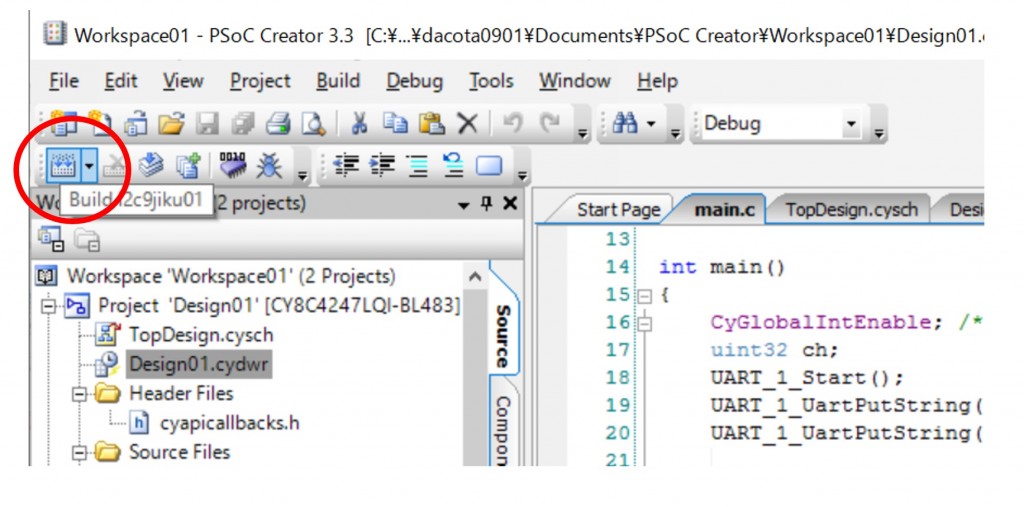The width and height of the screenshot is (1024, 507).
Task: Click the Save All toolbar icon
Action: point(242,123)
